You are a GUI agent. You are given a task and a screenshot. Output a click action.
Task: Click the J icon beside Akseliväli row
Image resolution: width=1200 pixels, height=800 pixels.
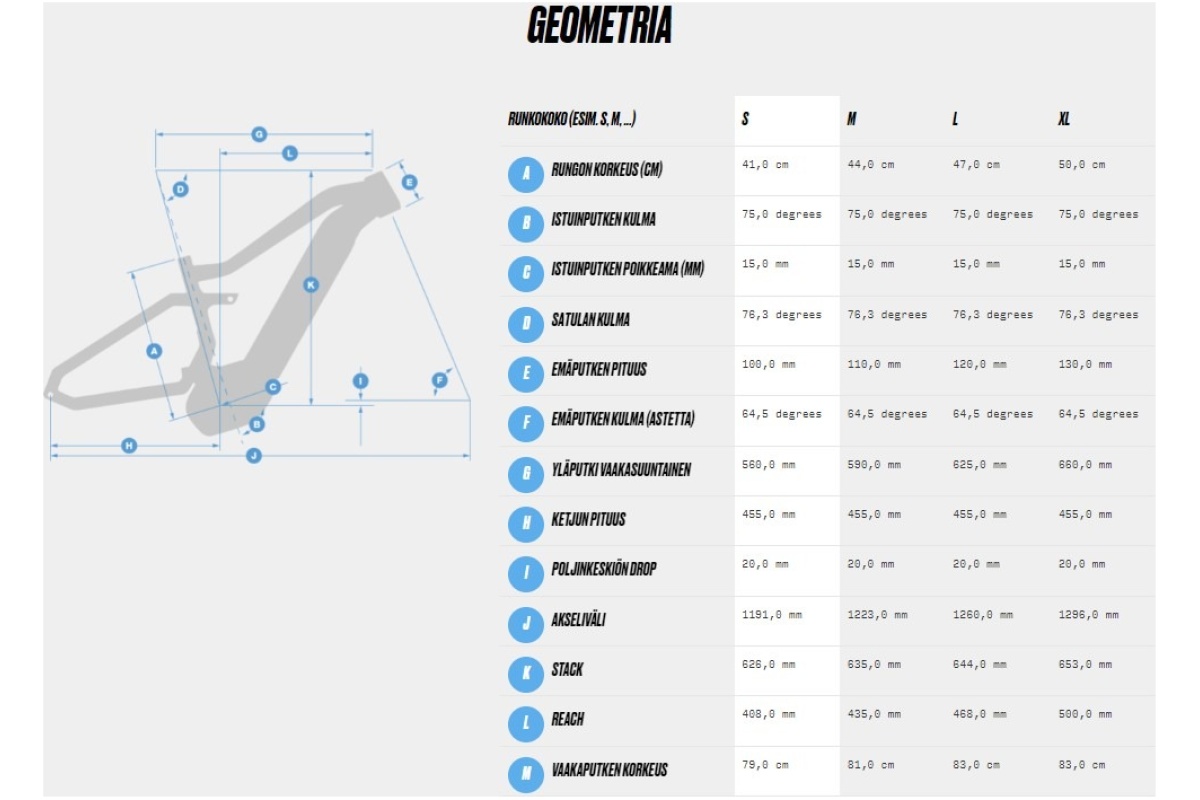[x=526, y=624]
